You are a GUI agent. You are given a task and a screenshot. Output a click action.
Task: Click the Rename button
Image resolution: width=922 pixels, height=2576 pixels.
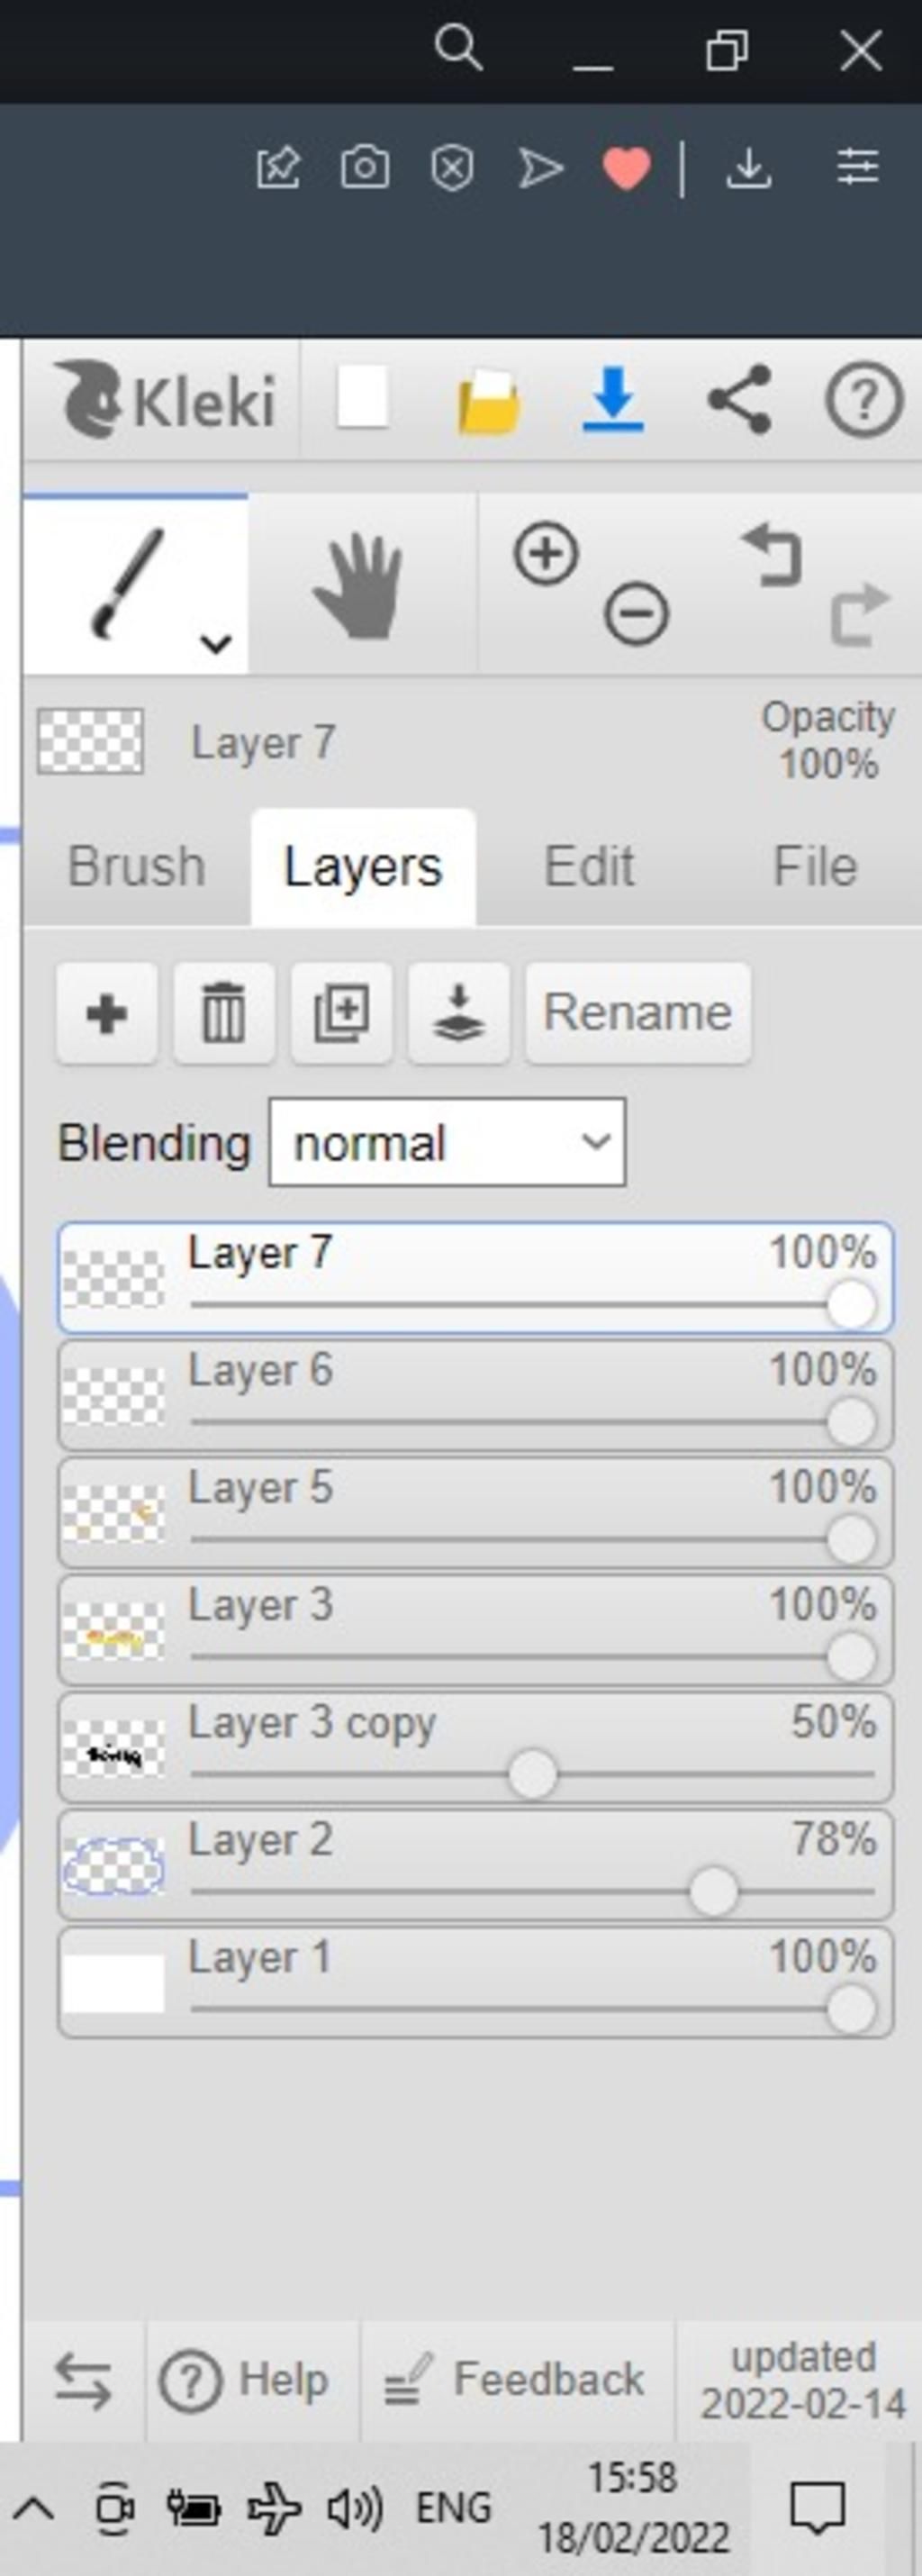(x=638, y=1013)
